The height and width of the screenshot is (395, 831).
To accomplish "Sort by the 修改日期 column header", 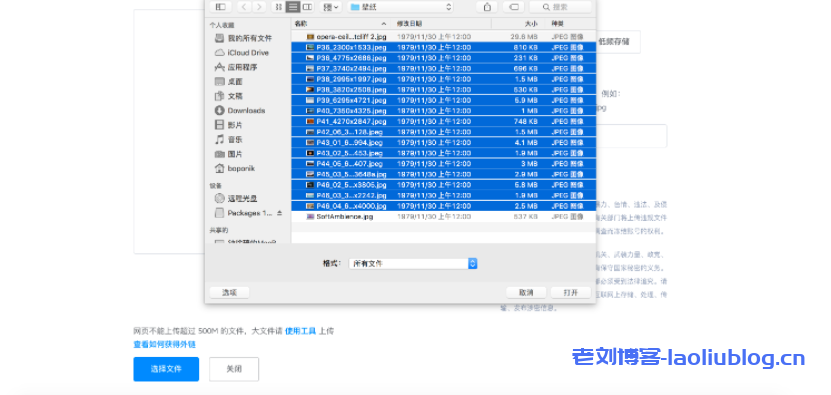I will click(441, 24).
